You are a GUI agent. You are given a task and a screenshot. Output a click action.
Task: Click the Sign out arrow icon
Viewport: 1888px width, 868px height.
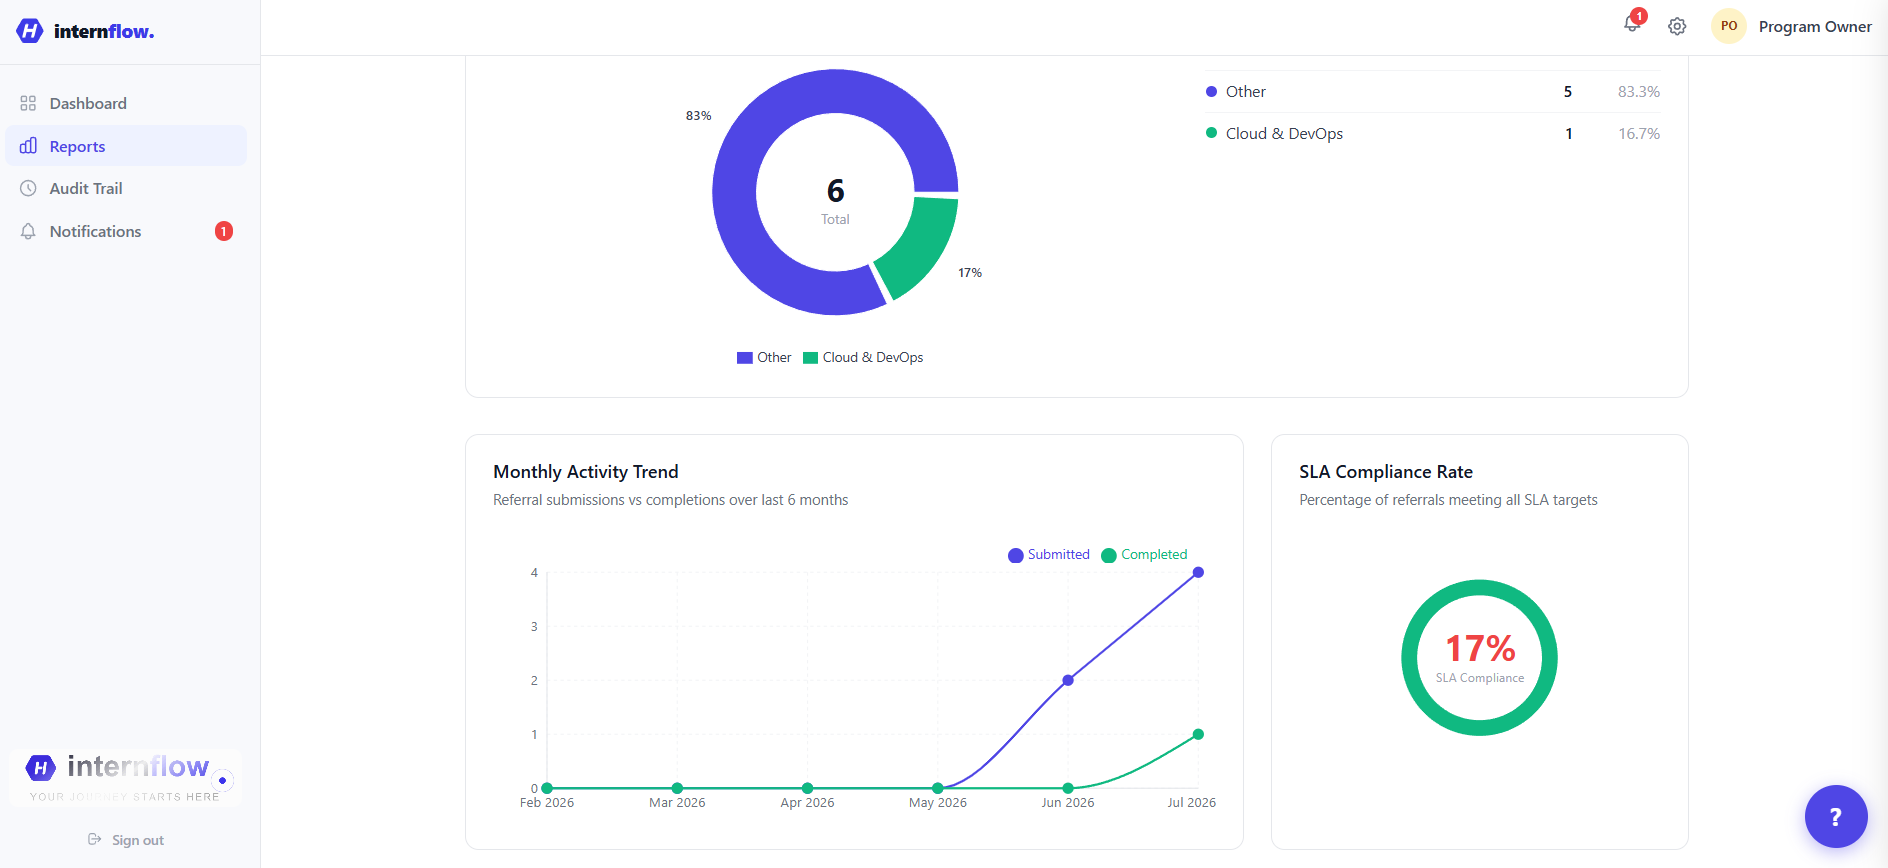point(95,839)
